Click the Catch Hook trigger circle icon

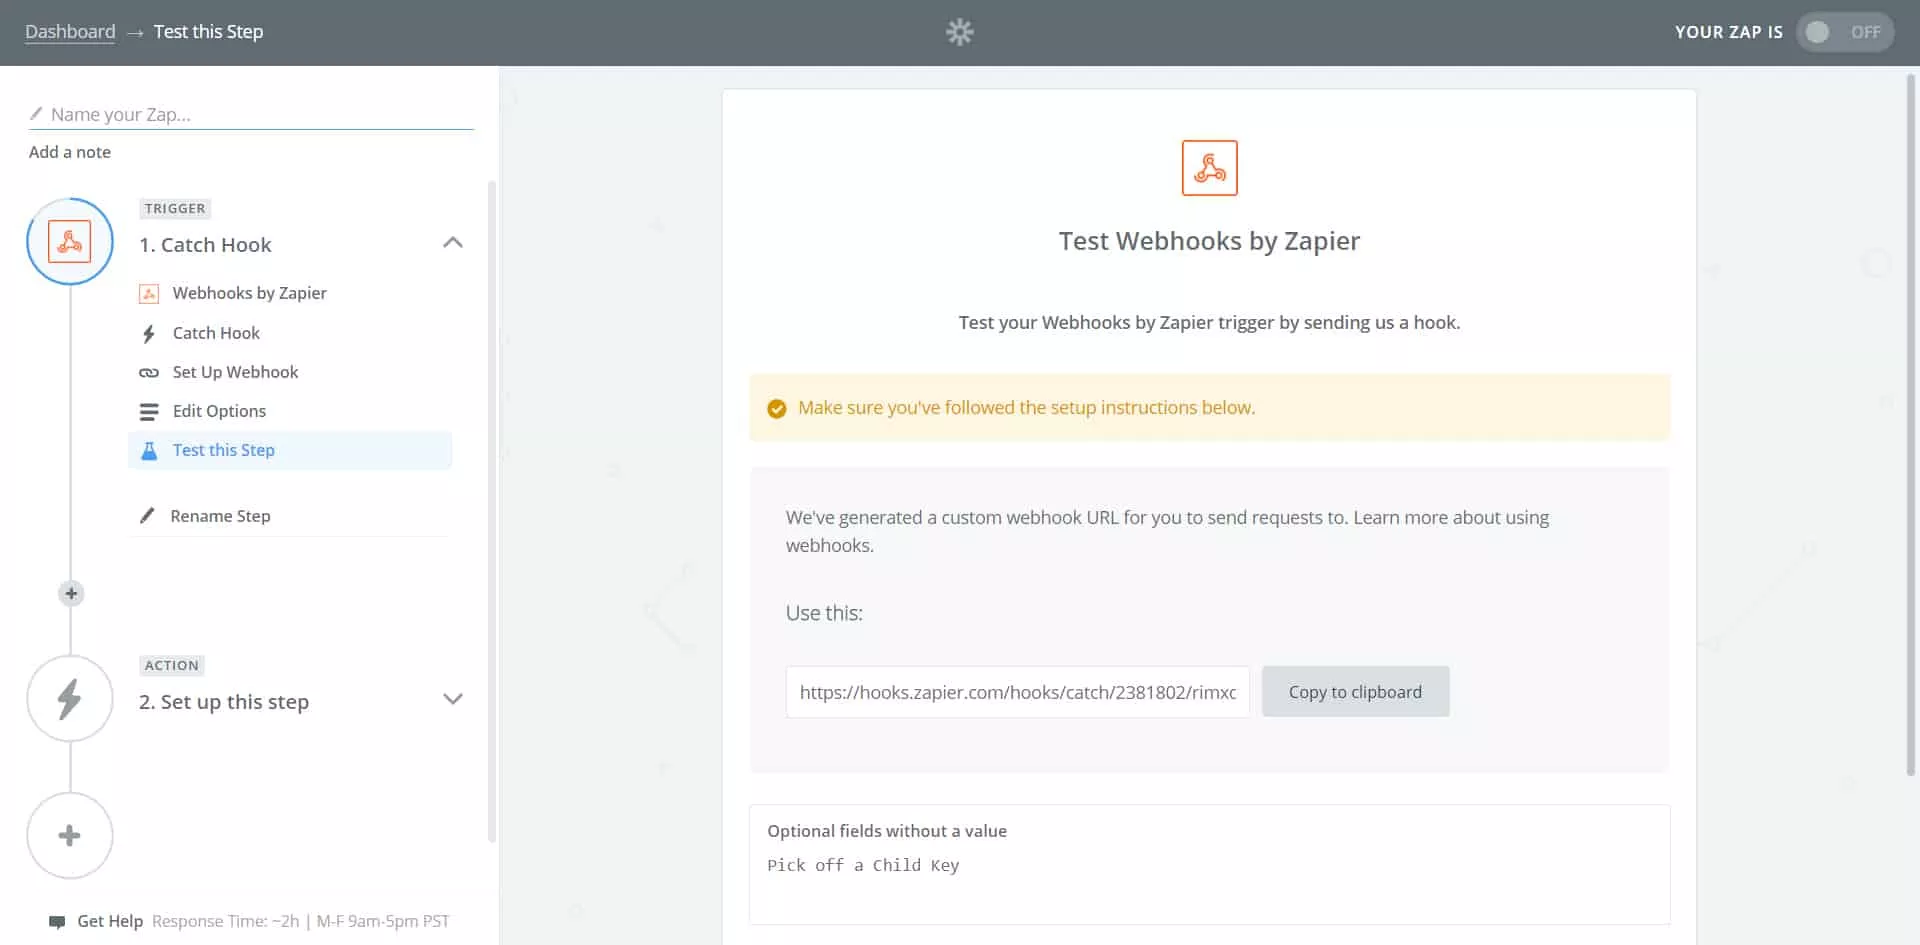tap(70, 242)
